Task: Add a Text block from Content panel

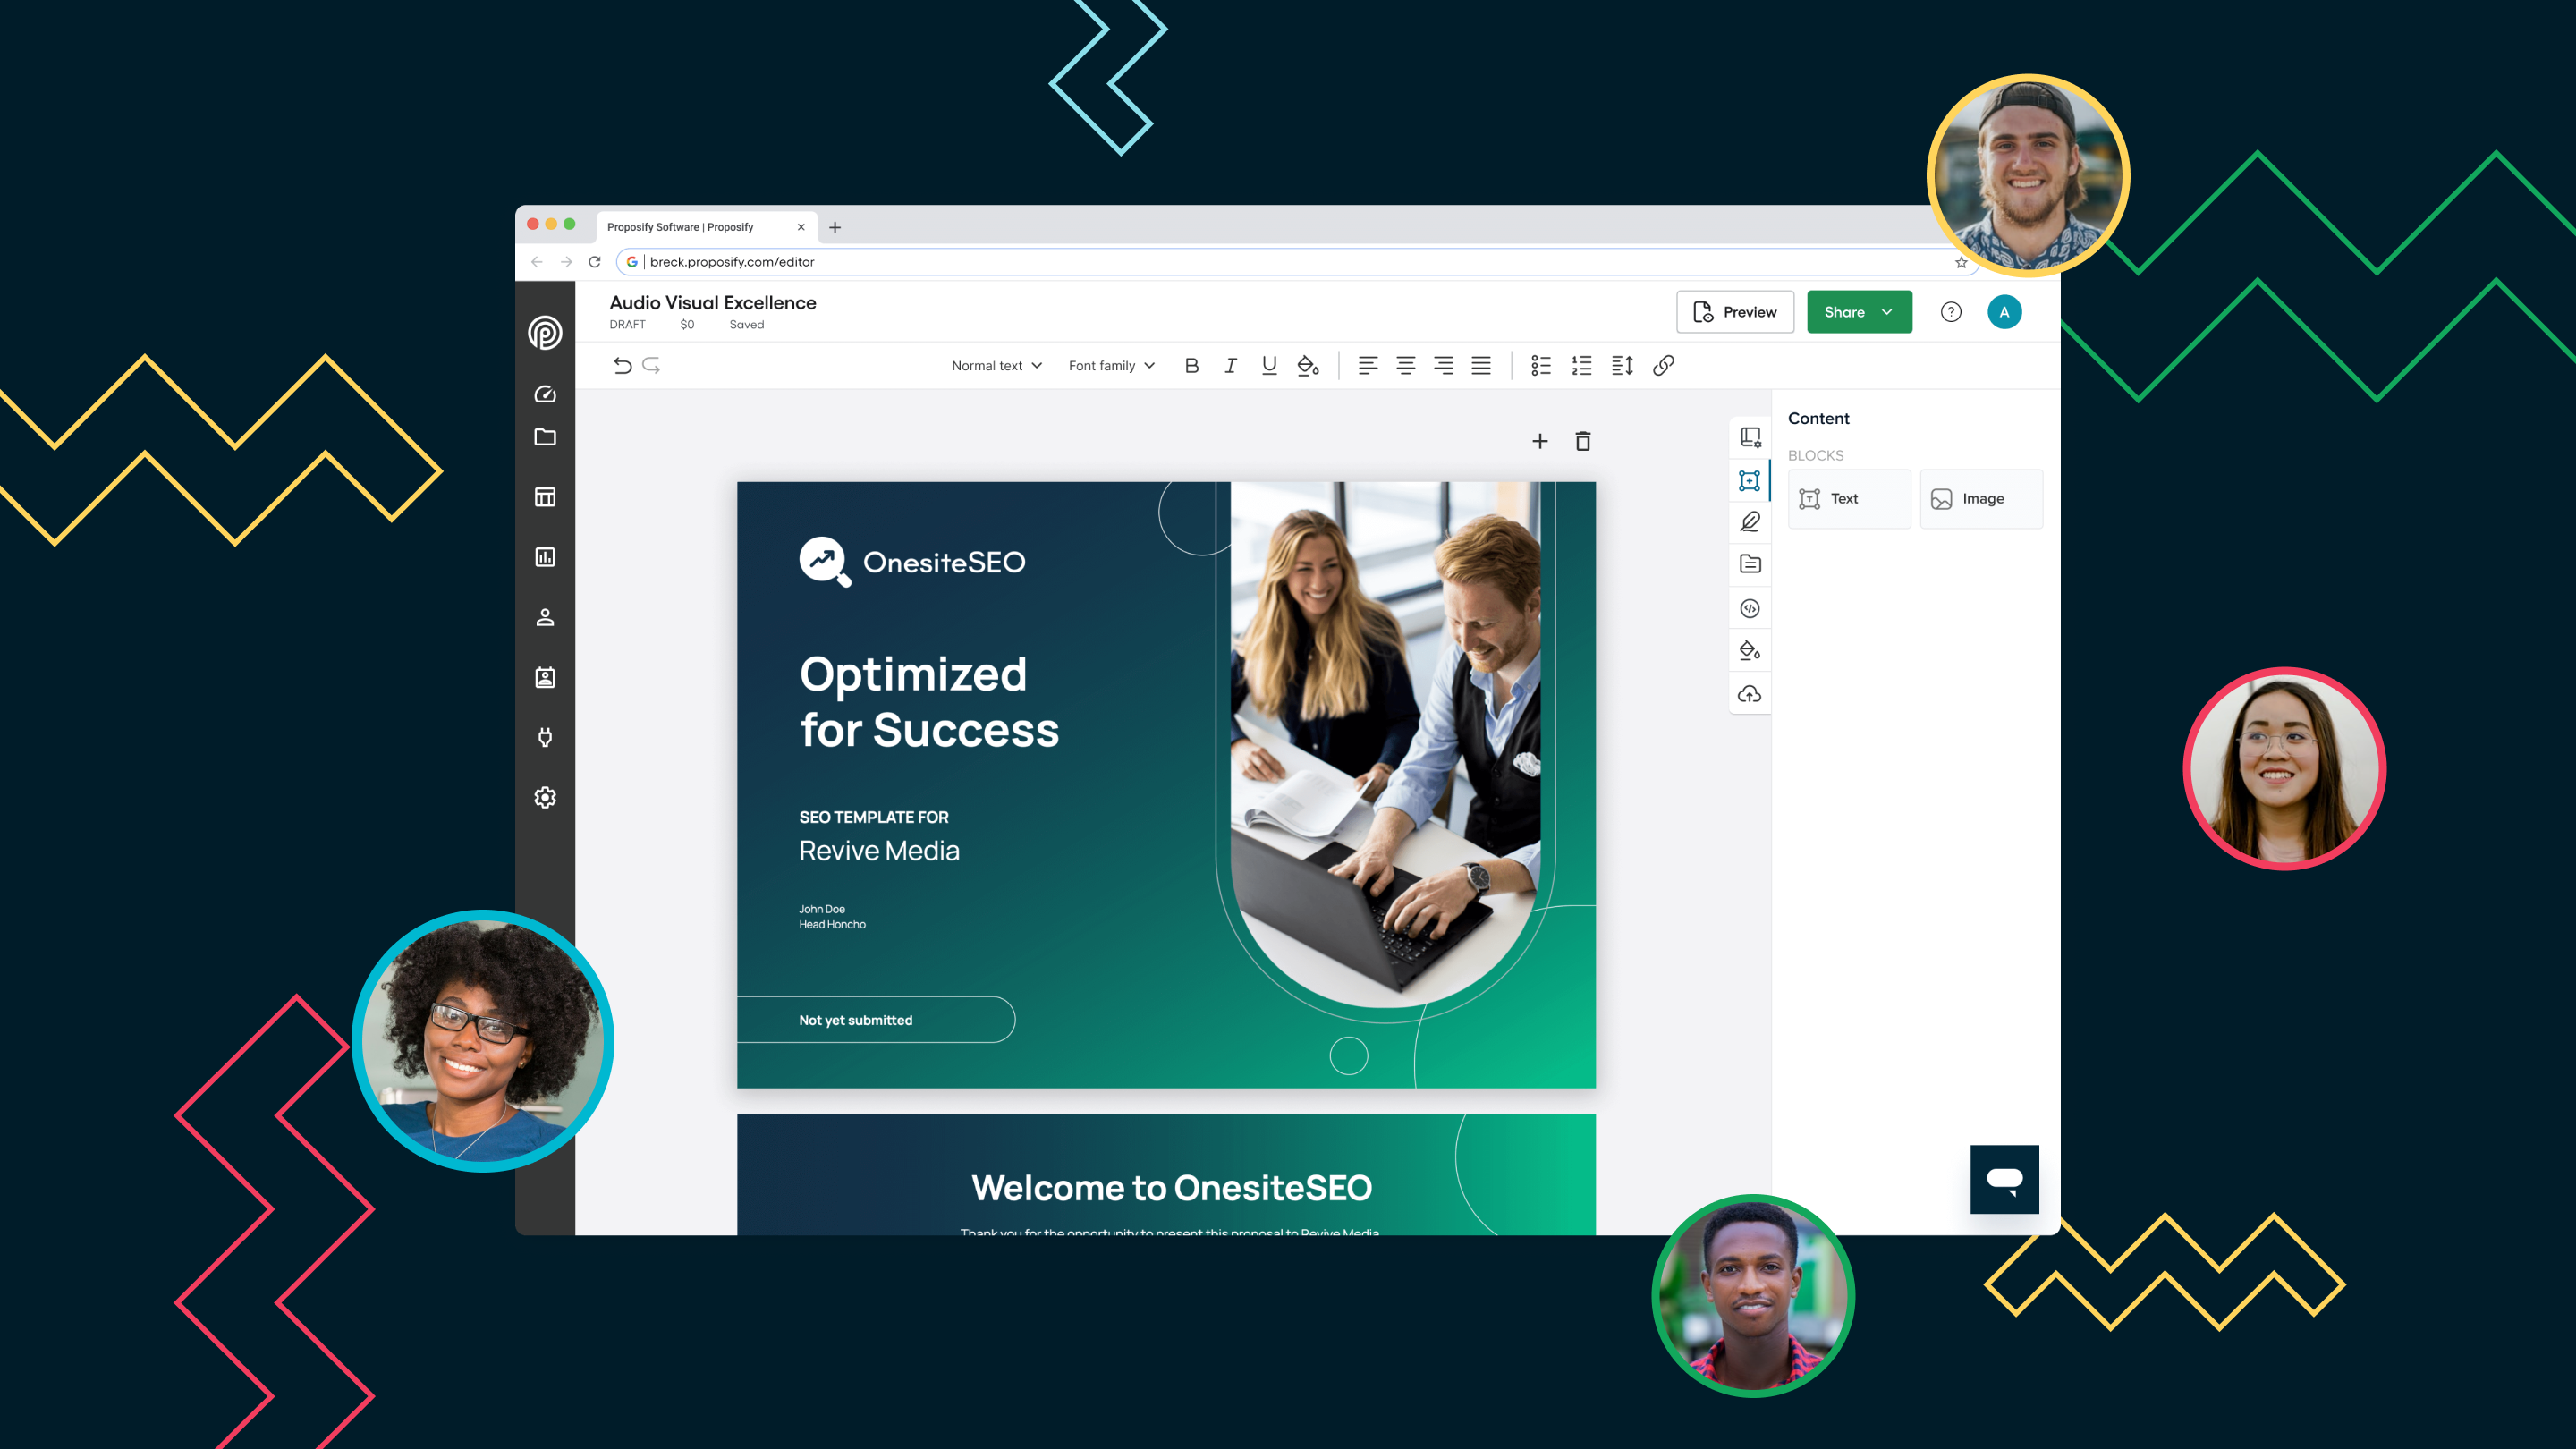Action: pyautogui.click(x=1849, y=498)
